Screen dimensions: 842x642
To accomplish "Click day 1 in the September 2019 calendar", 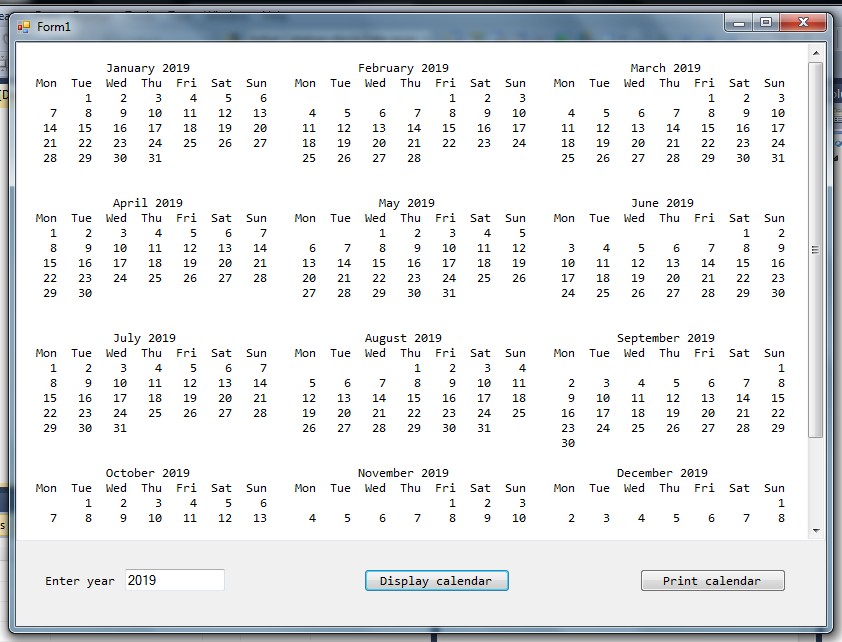I will point(781,368).
